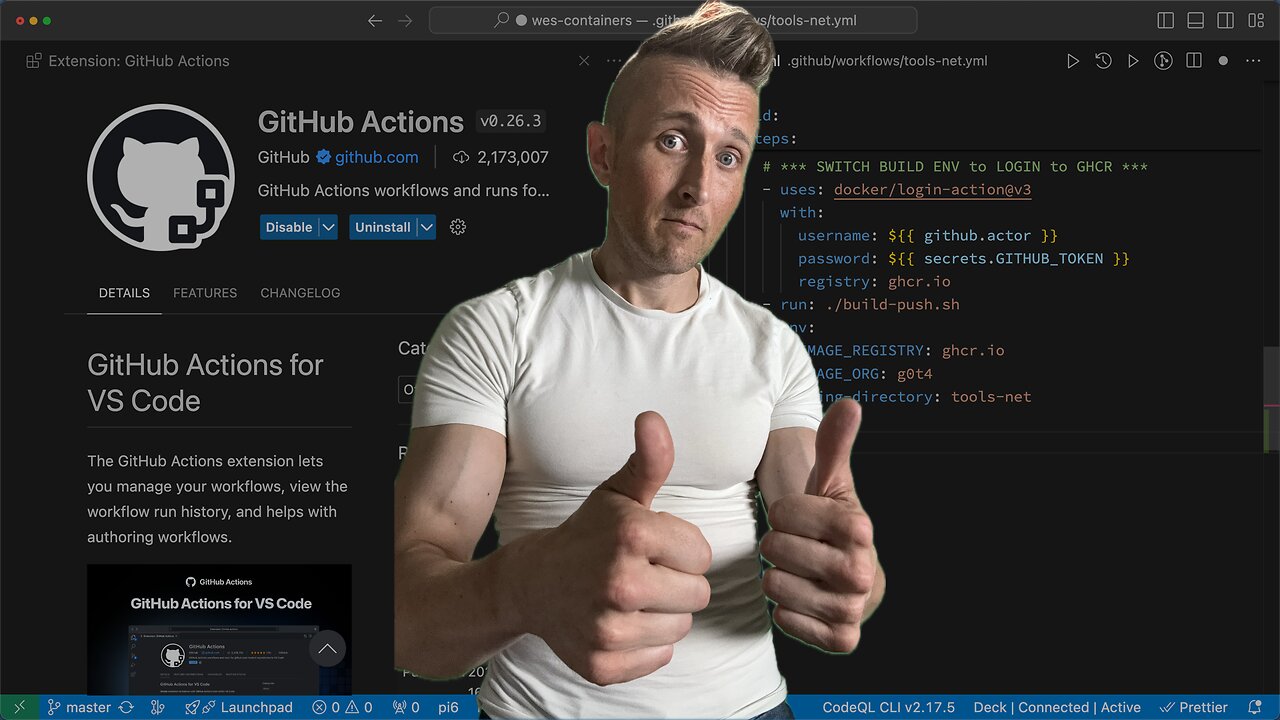The width and height of the screenshot is (1280, 720).
Task: Uninstall the GitHub Actions extension
Action: point(383,227)
